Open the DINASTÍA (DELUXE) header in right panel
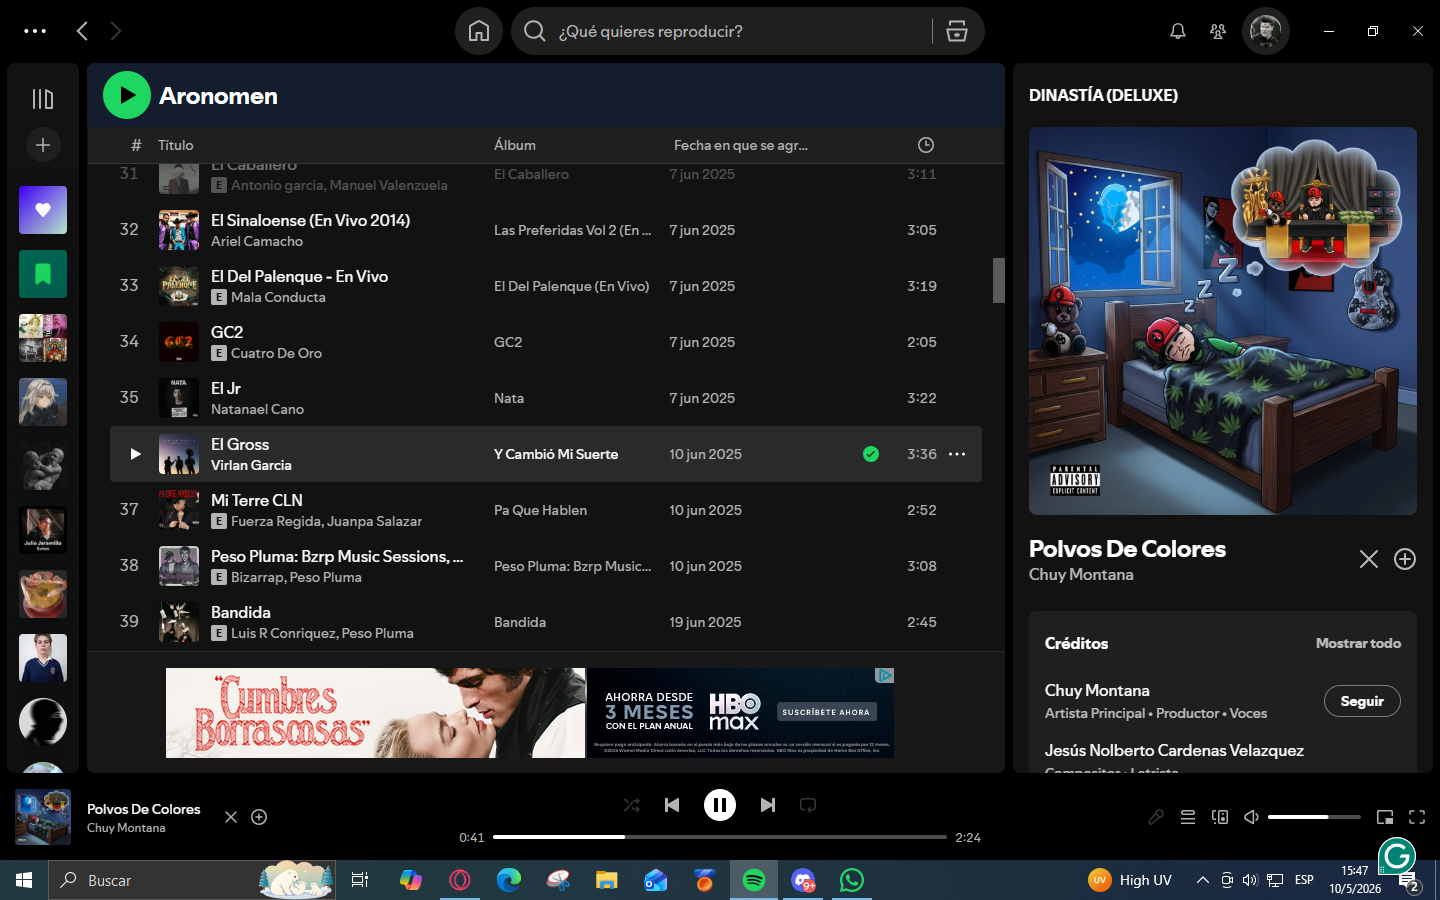Screen dimensions: 1440x900 point(1103,95)
